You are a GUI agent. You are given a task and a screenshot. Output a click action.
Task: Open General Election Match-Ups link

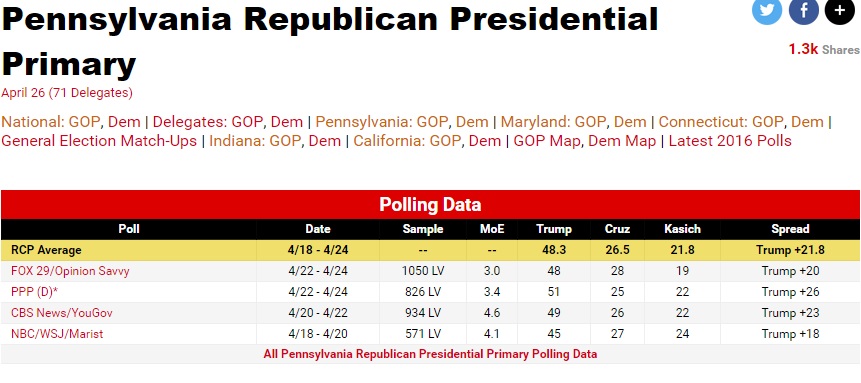(99, 141)
